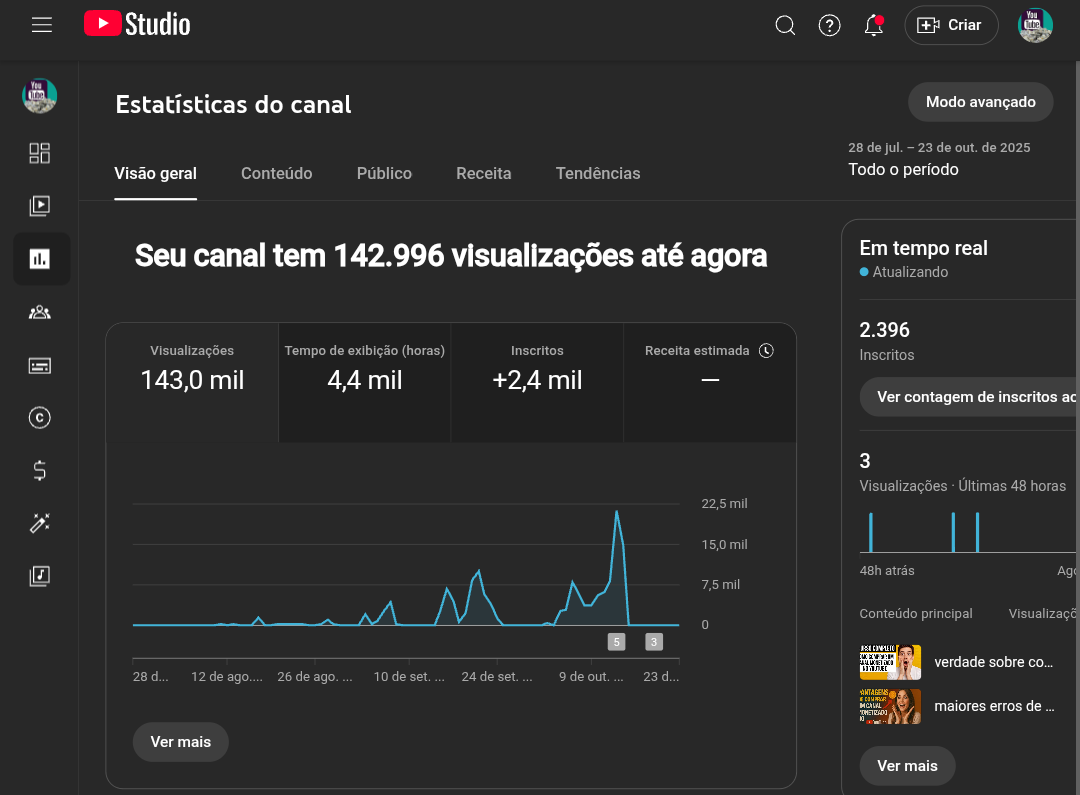
Task: Click the search magnifier icon
Action: coord(785,26)
